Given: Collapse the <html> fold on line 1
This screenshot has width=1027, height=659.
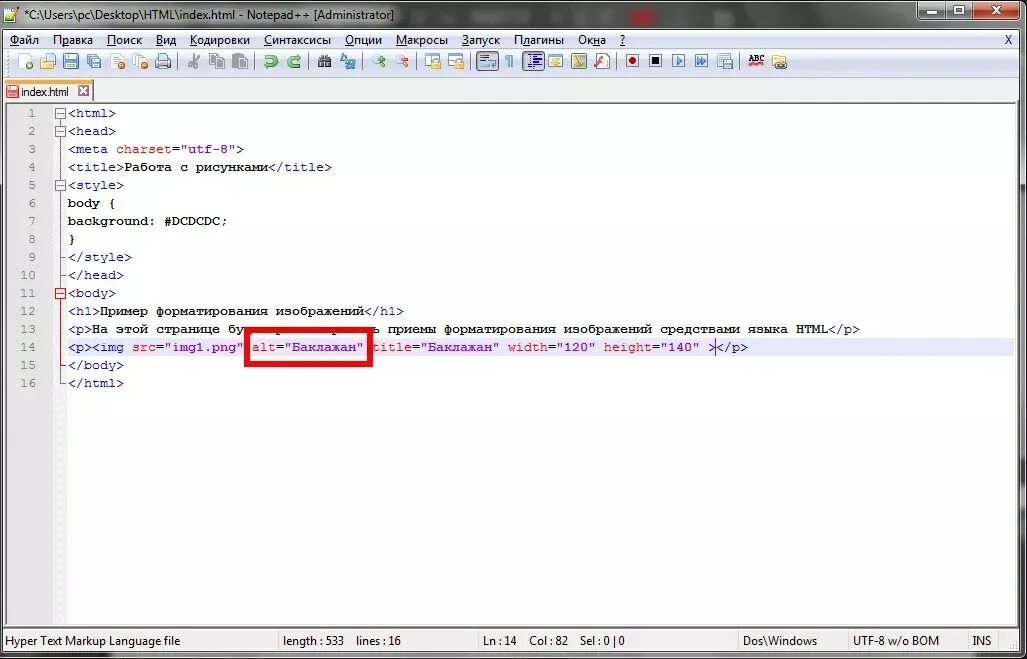Looking at the screenshot, I should [x=60, y=113].
